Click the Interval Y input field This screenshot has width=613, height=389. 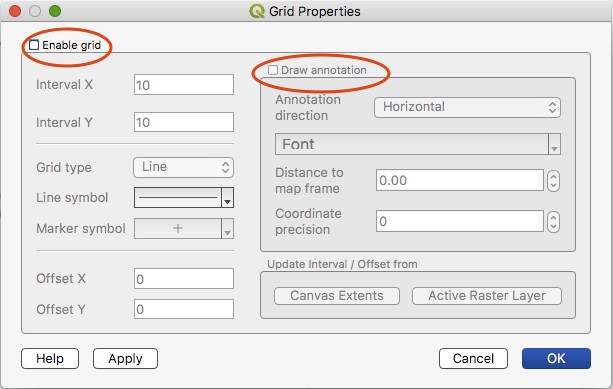(x=184, y=122)
